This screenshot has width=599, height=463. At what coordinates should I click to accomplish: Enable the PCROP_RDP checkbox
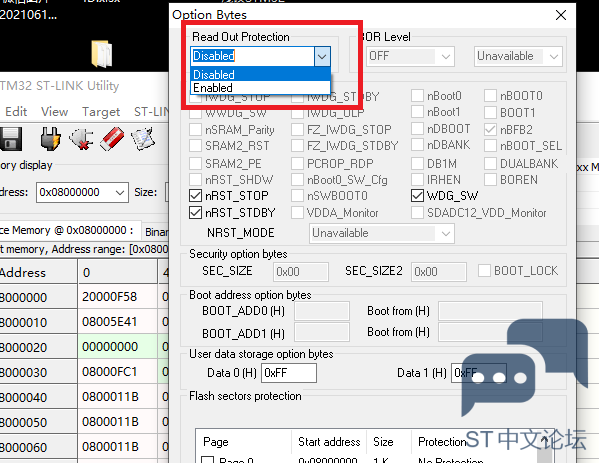(x=297, y=164)
